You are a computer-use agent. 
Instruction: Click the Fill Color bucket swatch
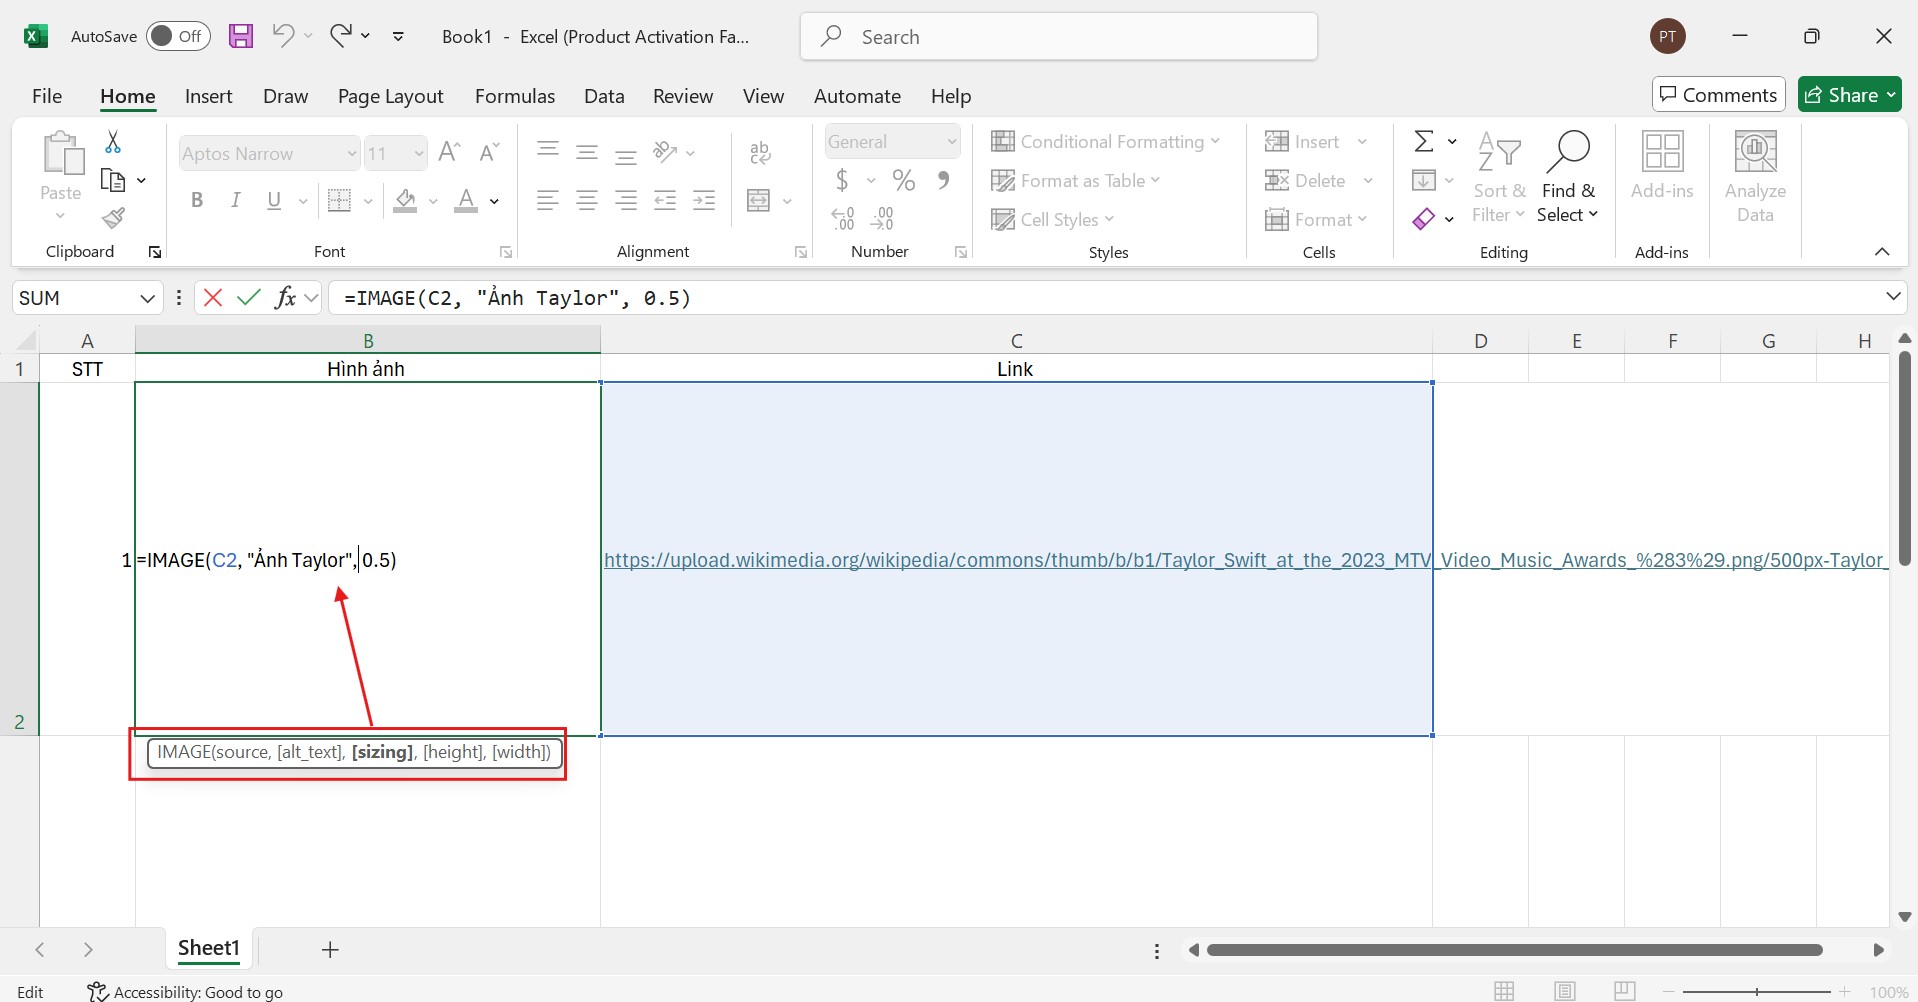405,200
